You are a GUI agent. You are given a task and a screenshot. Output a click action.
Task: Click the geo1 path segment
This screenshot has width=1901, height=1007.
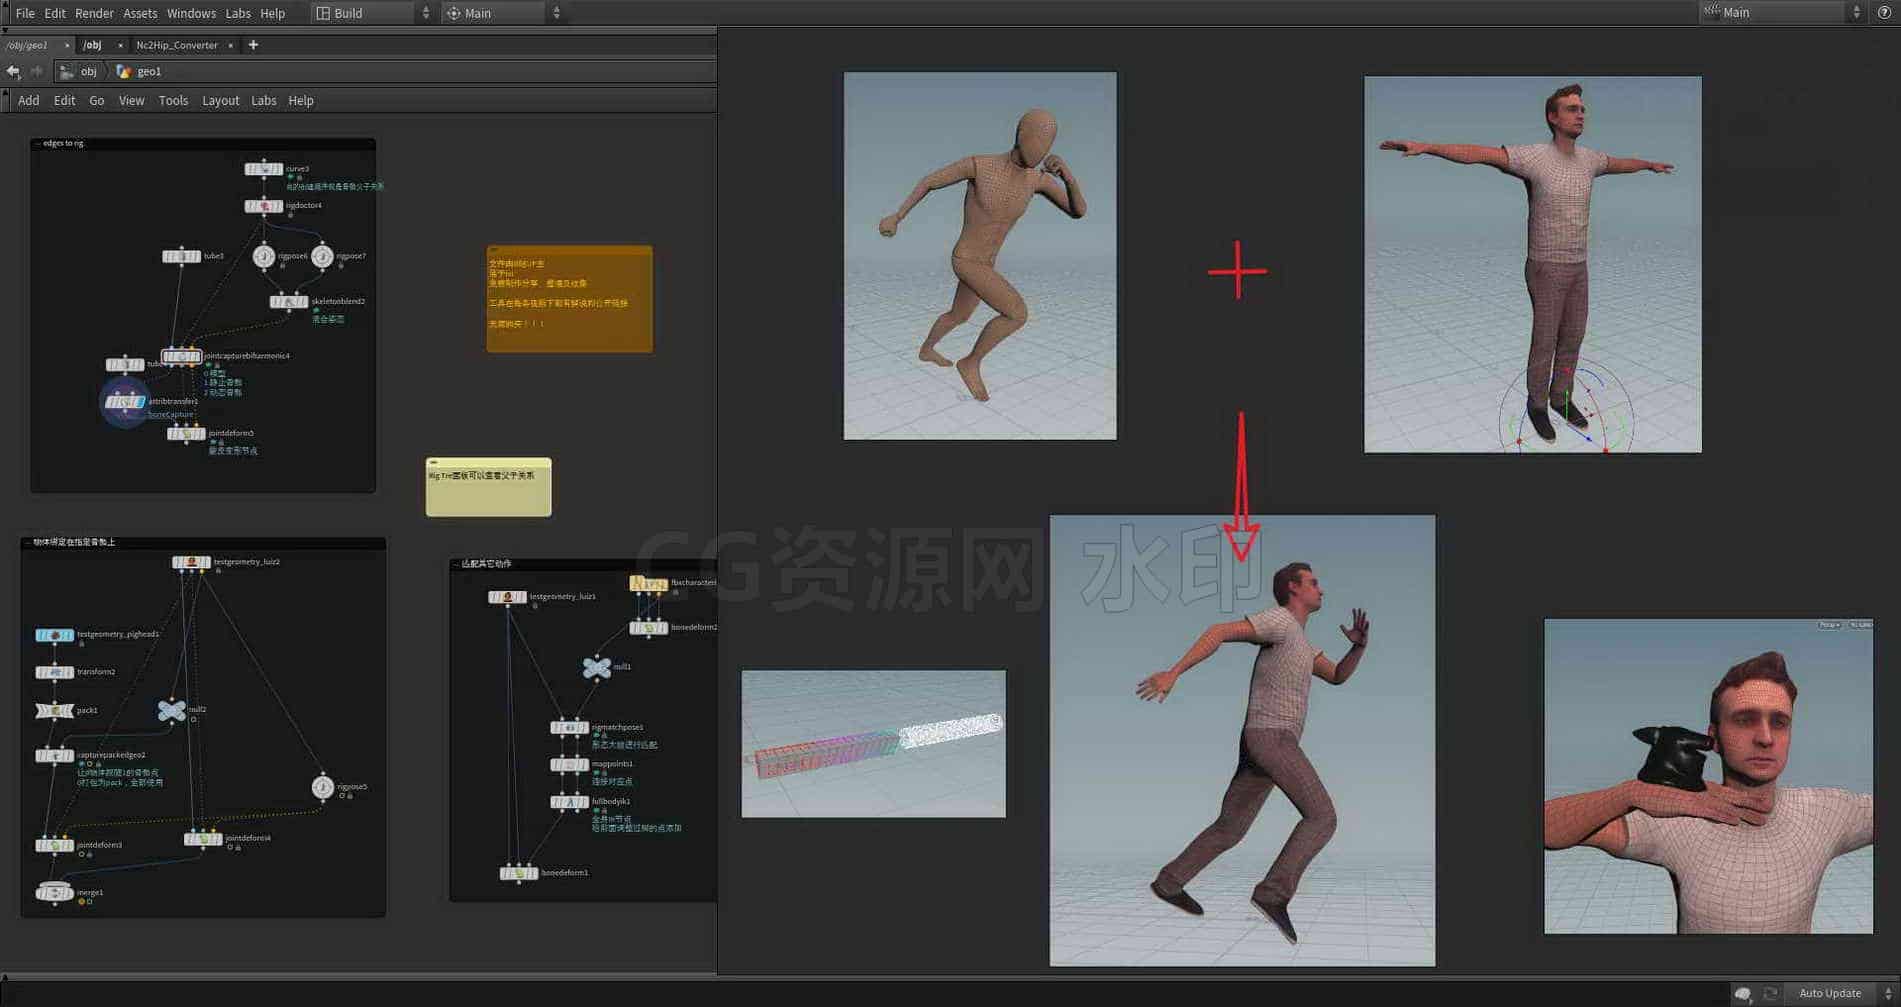click(x=139, y=71)
